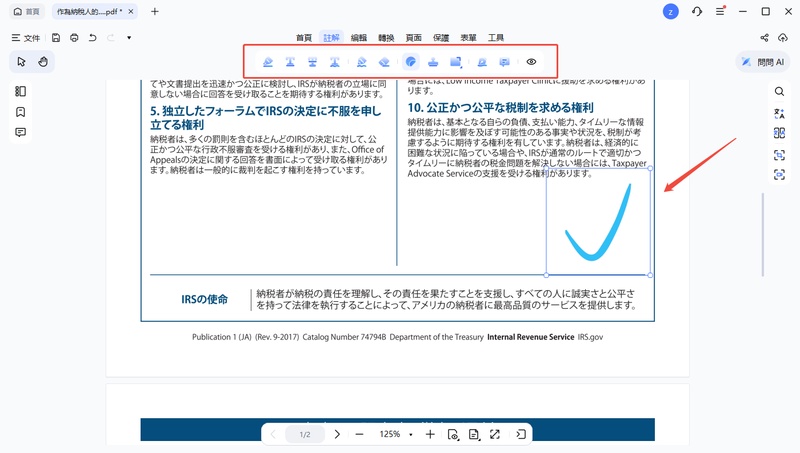Upload the document to cloud

click(783, 38)
